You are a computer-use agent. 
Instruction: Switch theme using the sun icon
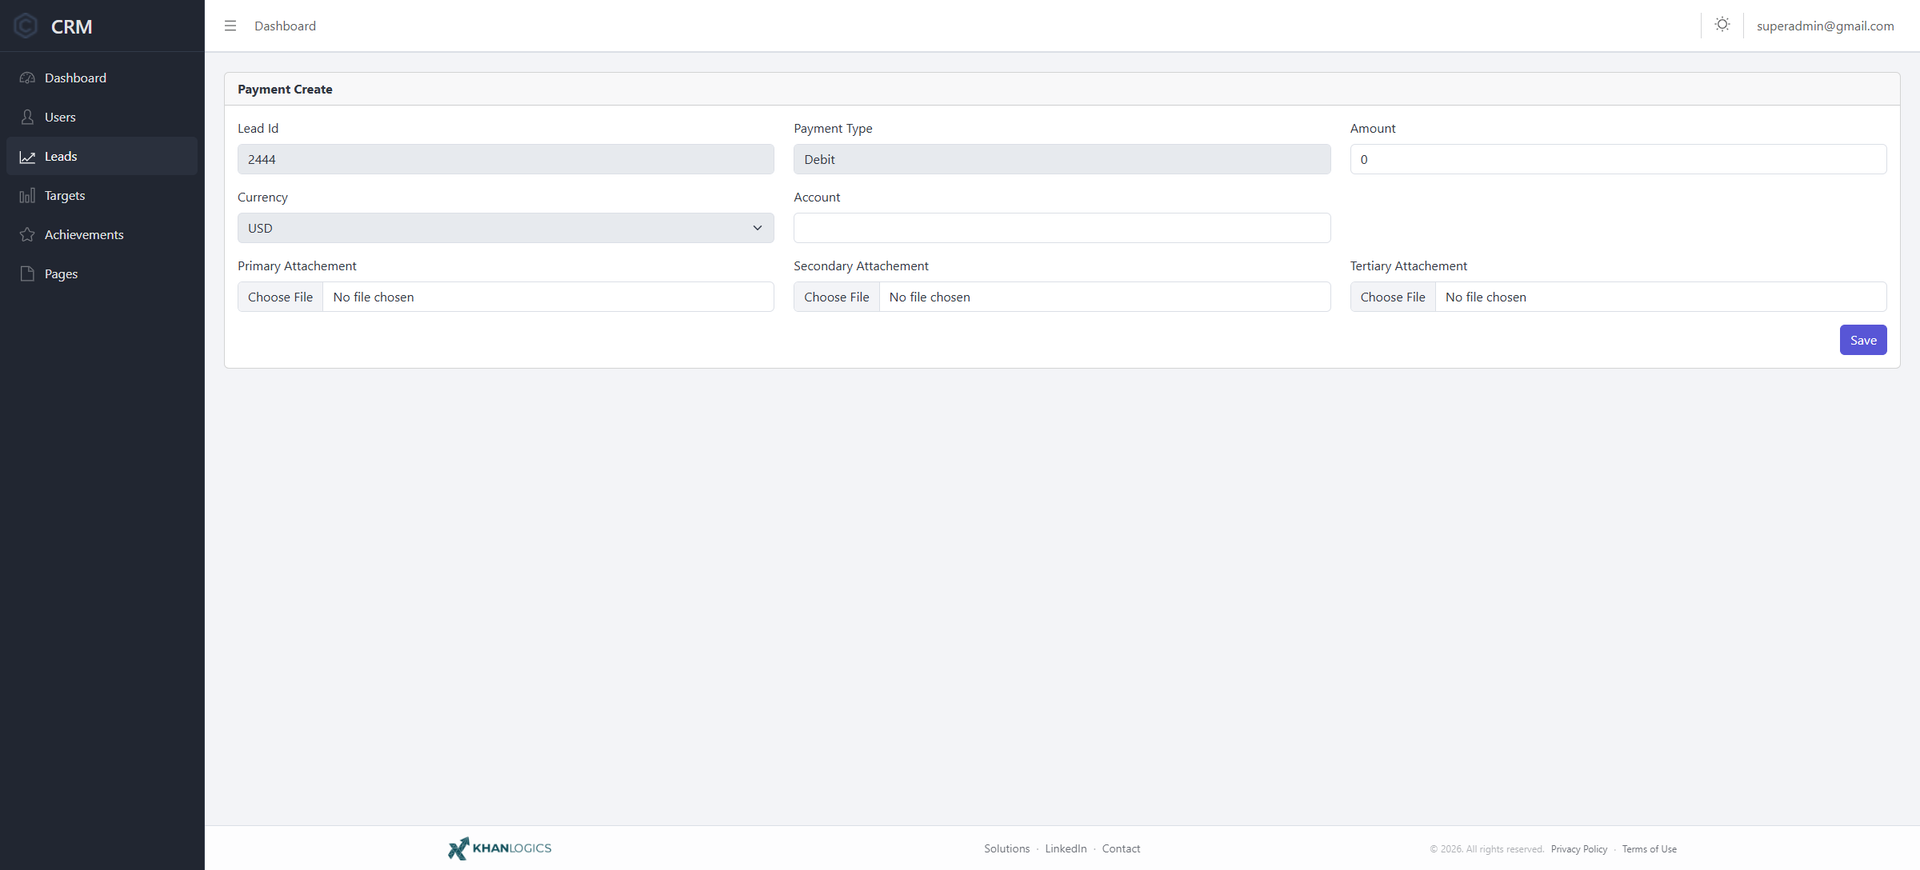[1722, 25]
